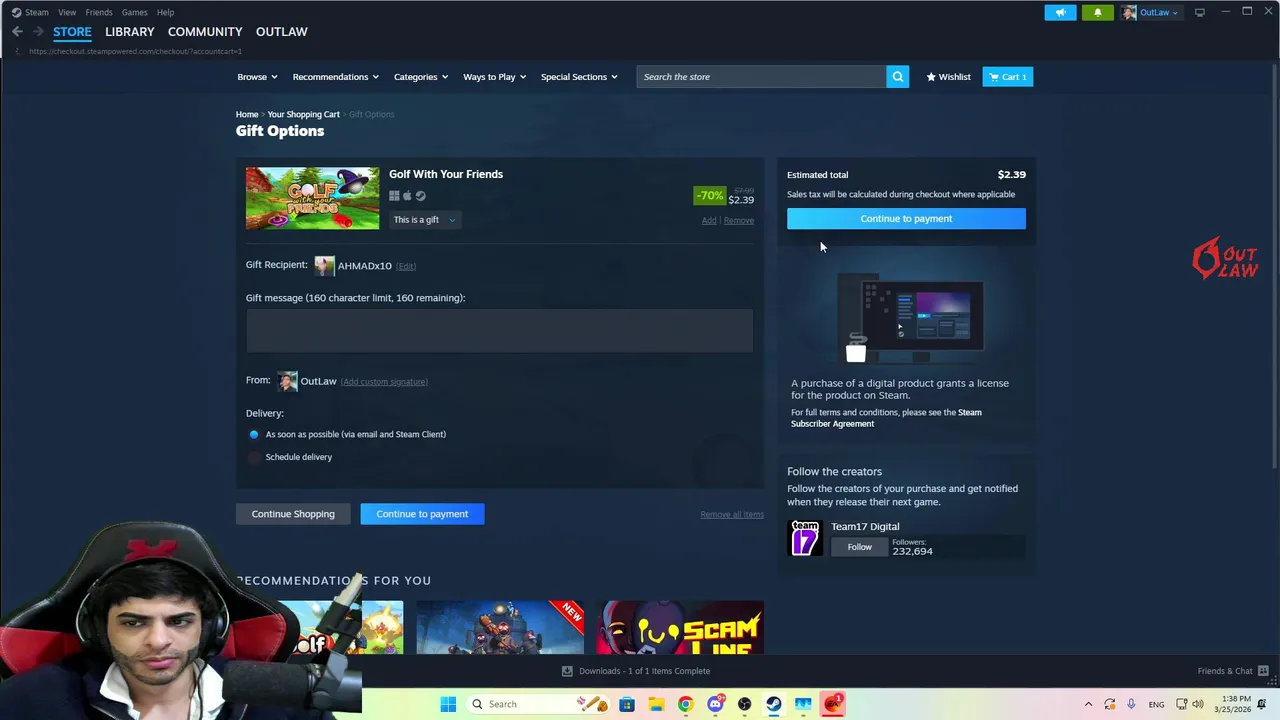Open Windows Start menu
Screen dimensions: 1280x720
448,704
